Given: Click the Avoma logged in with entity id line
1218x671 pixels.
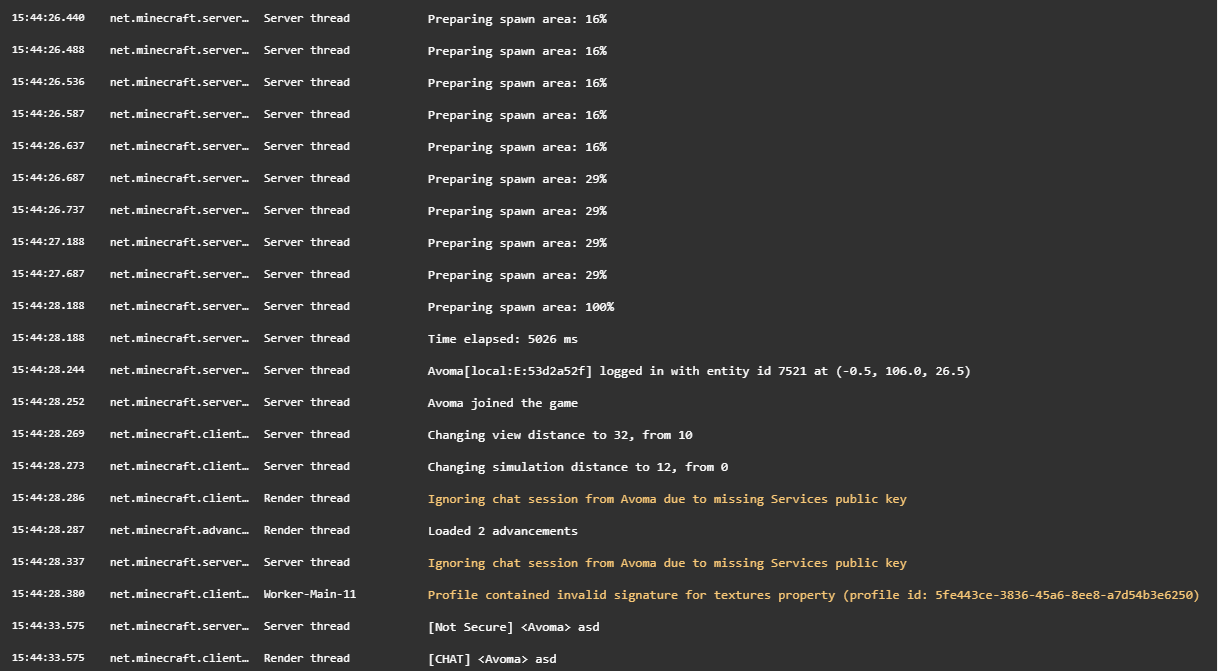Looking at the screenshot, I should pos(699,370).
